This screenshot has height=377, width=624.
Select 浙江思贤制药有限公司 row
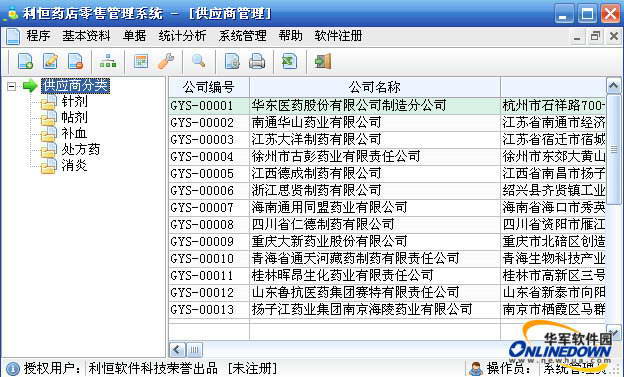click(387, 191)
